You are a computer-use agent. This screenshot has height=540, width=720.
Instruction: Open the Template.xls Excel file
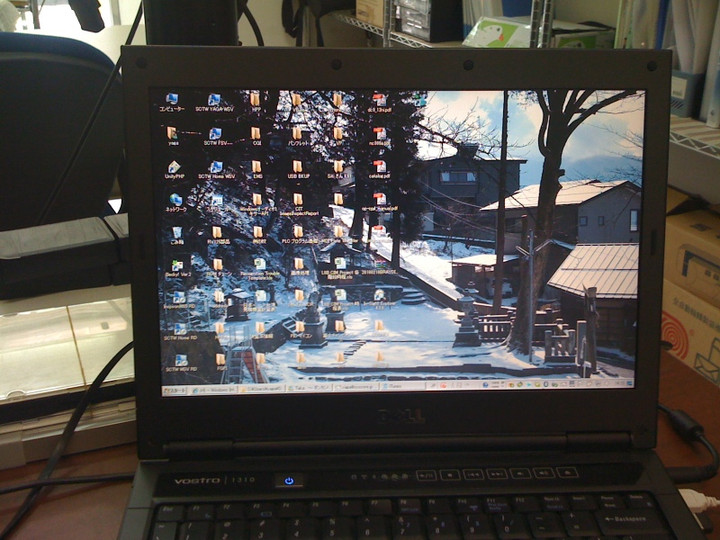pyautogui.click(x=260, y=270)
